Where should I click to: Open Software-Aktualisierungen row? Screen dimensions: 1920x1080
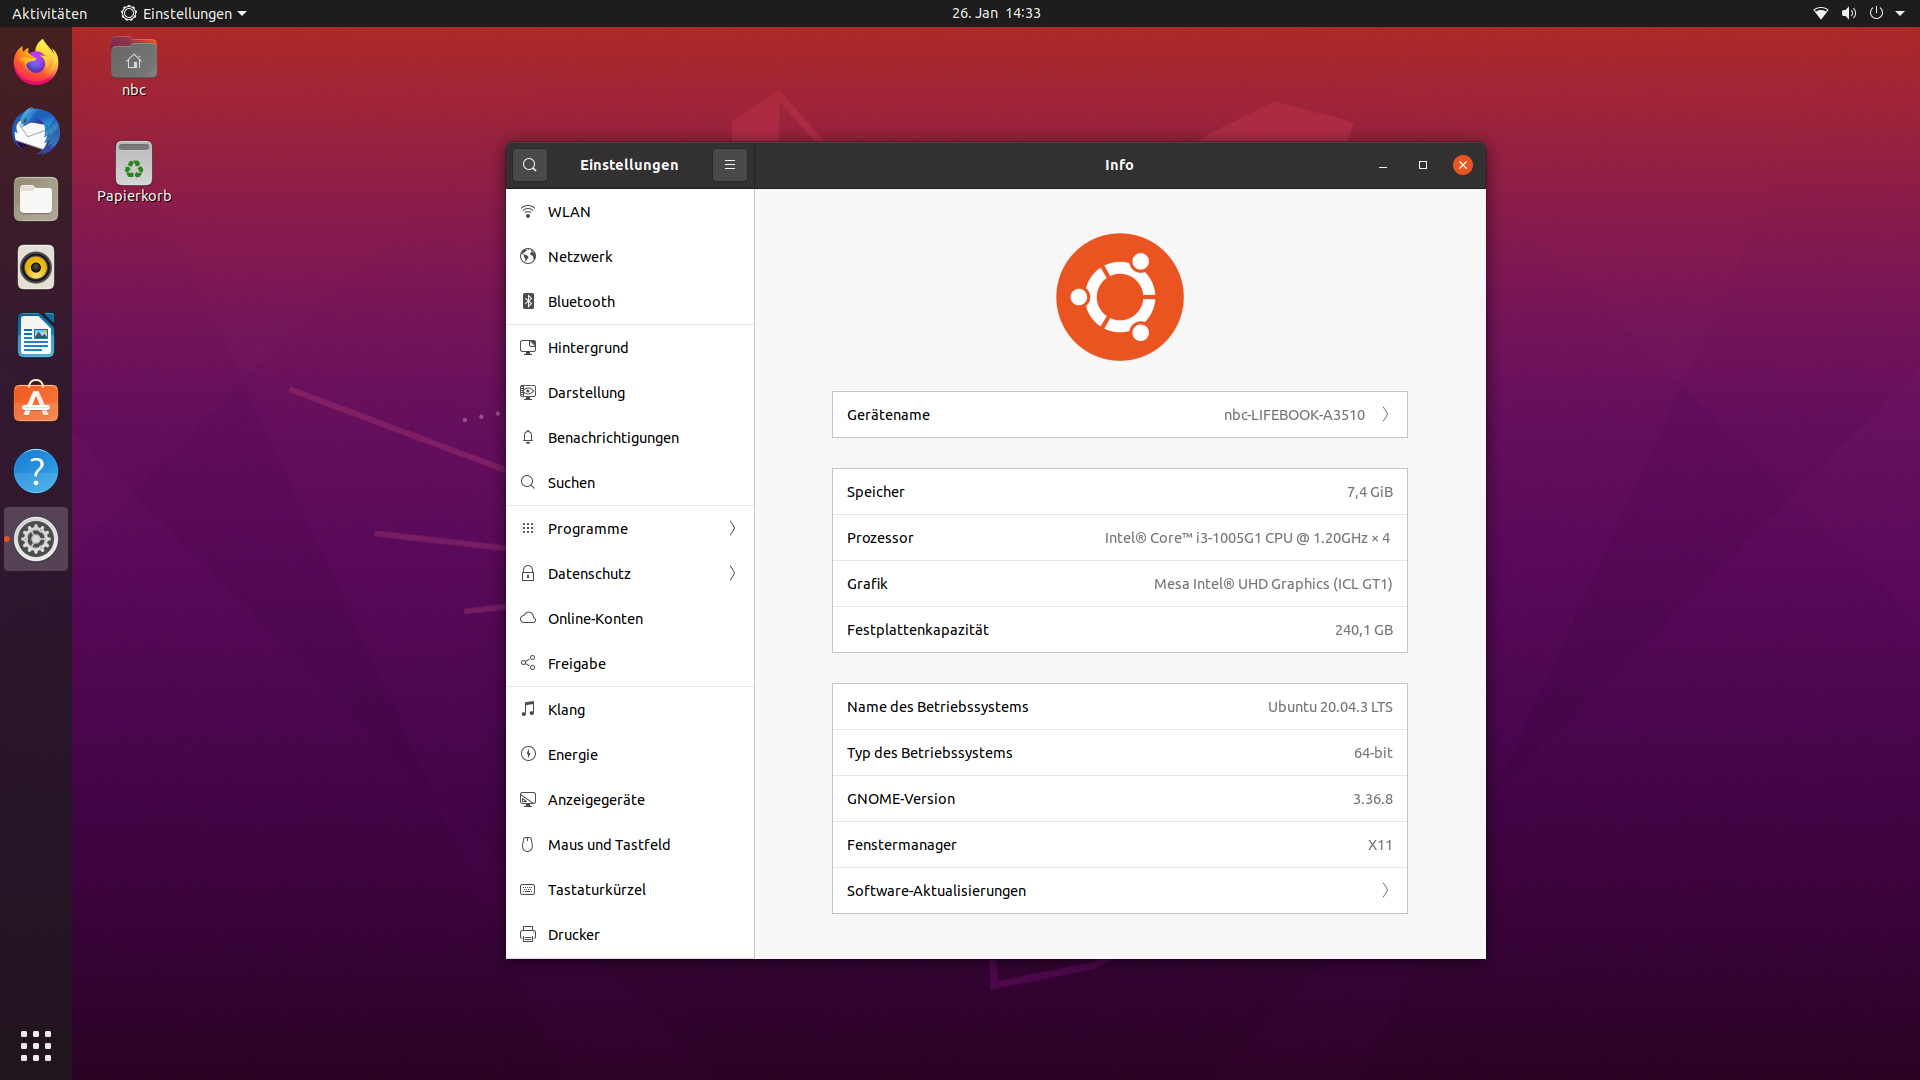tap(1119, 891)
